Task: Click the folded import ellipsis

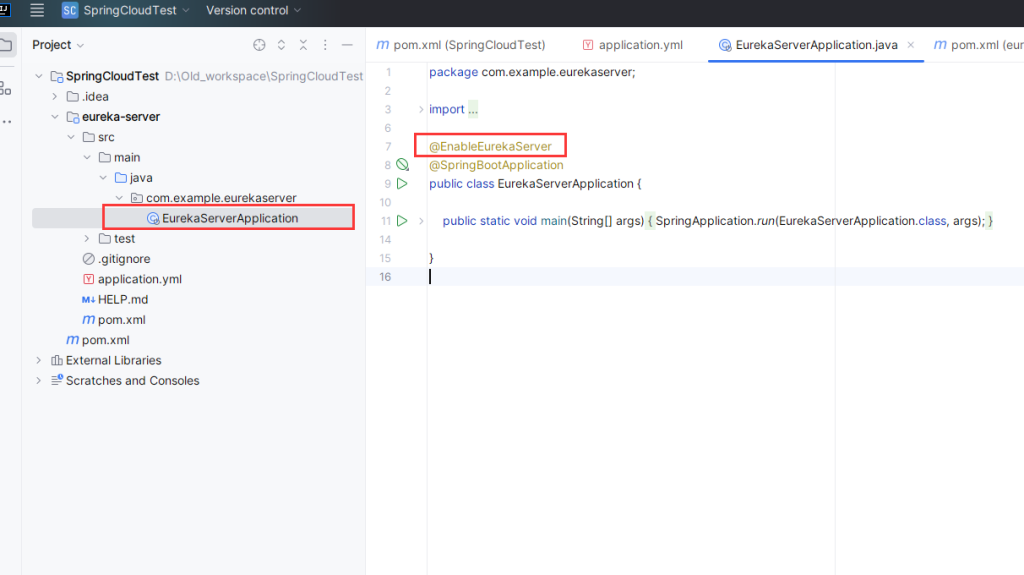Action: pyautogui.click(x=473, y=109)
